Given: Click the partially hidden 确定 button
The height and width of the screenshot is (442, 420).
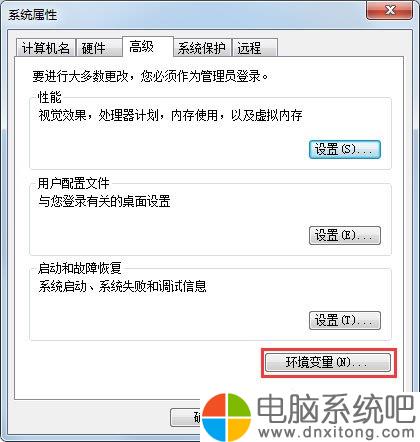Looking at the screenshot, I should coord(186,417).
